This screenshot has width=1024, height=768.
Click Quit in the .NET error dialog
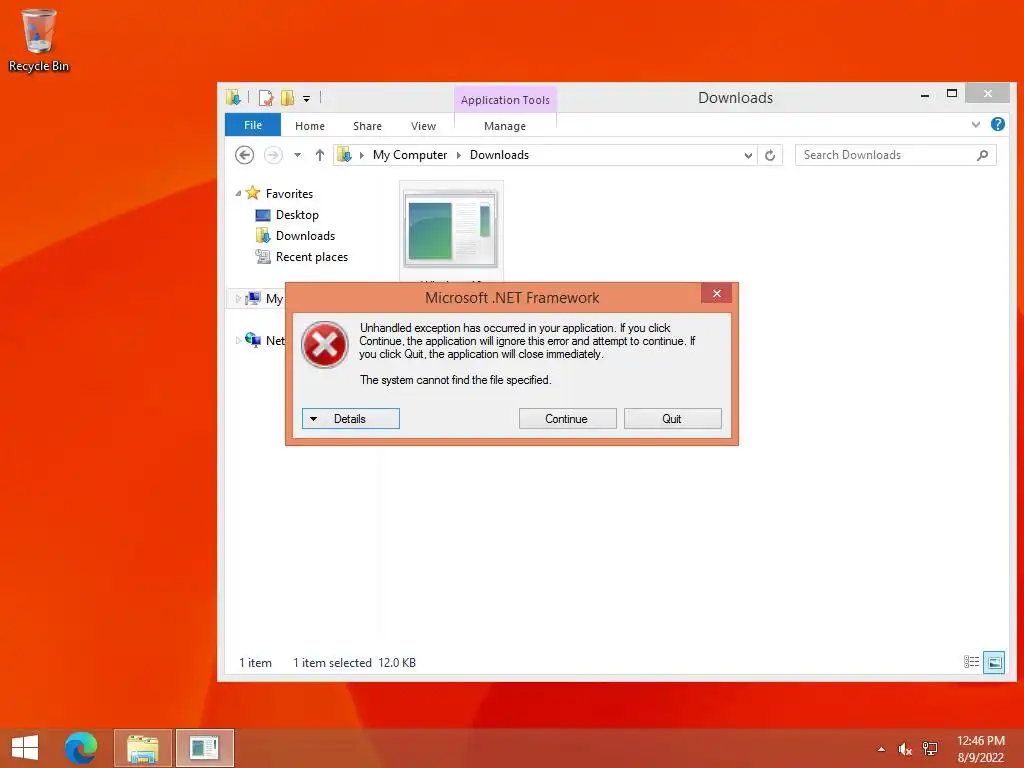(673, 419)
